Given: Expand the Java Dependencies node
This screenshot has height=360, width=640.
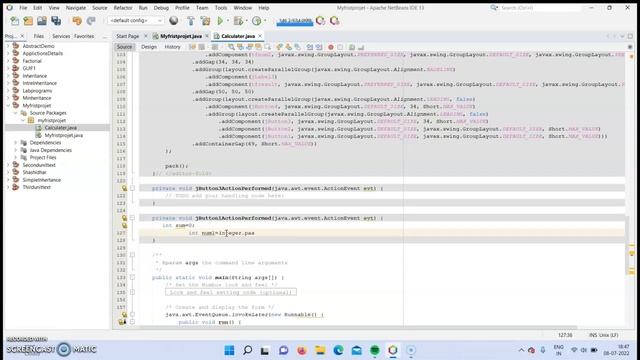Looking at the screenshot, I should [x=16, y=150].
